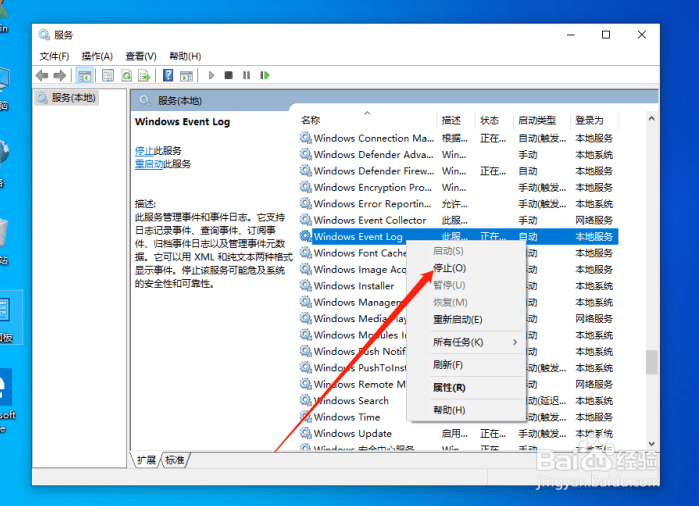Expand 所有任务(K) submenu
The height and width of the screenshot is (506, 699).
(x=467, y=342)
